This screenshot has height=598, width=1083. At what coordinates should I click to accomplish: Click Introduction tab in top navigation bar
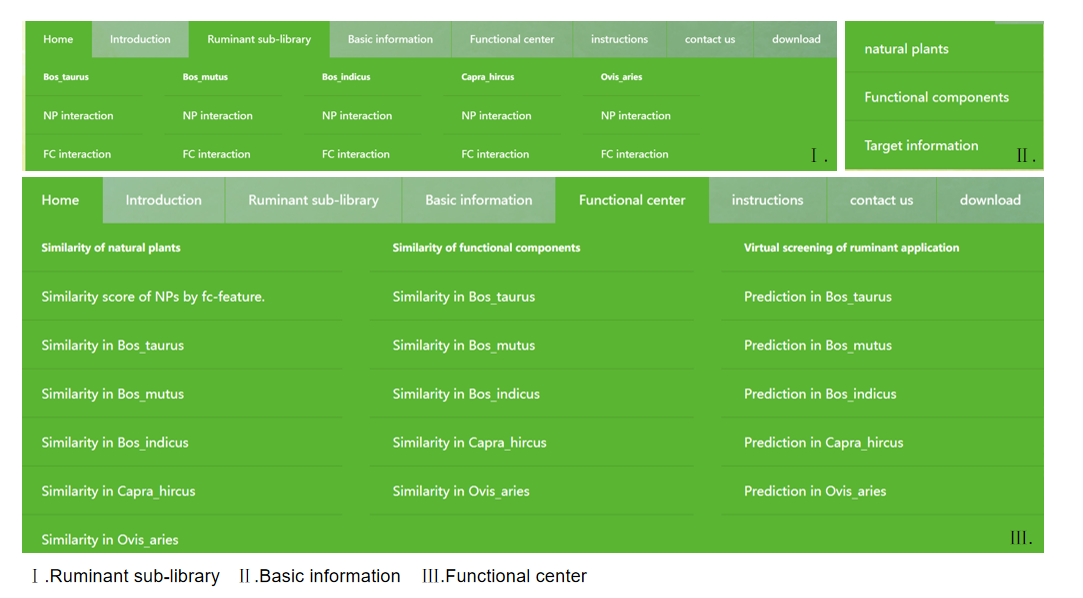[x=140, y=39]
